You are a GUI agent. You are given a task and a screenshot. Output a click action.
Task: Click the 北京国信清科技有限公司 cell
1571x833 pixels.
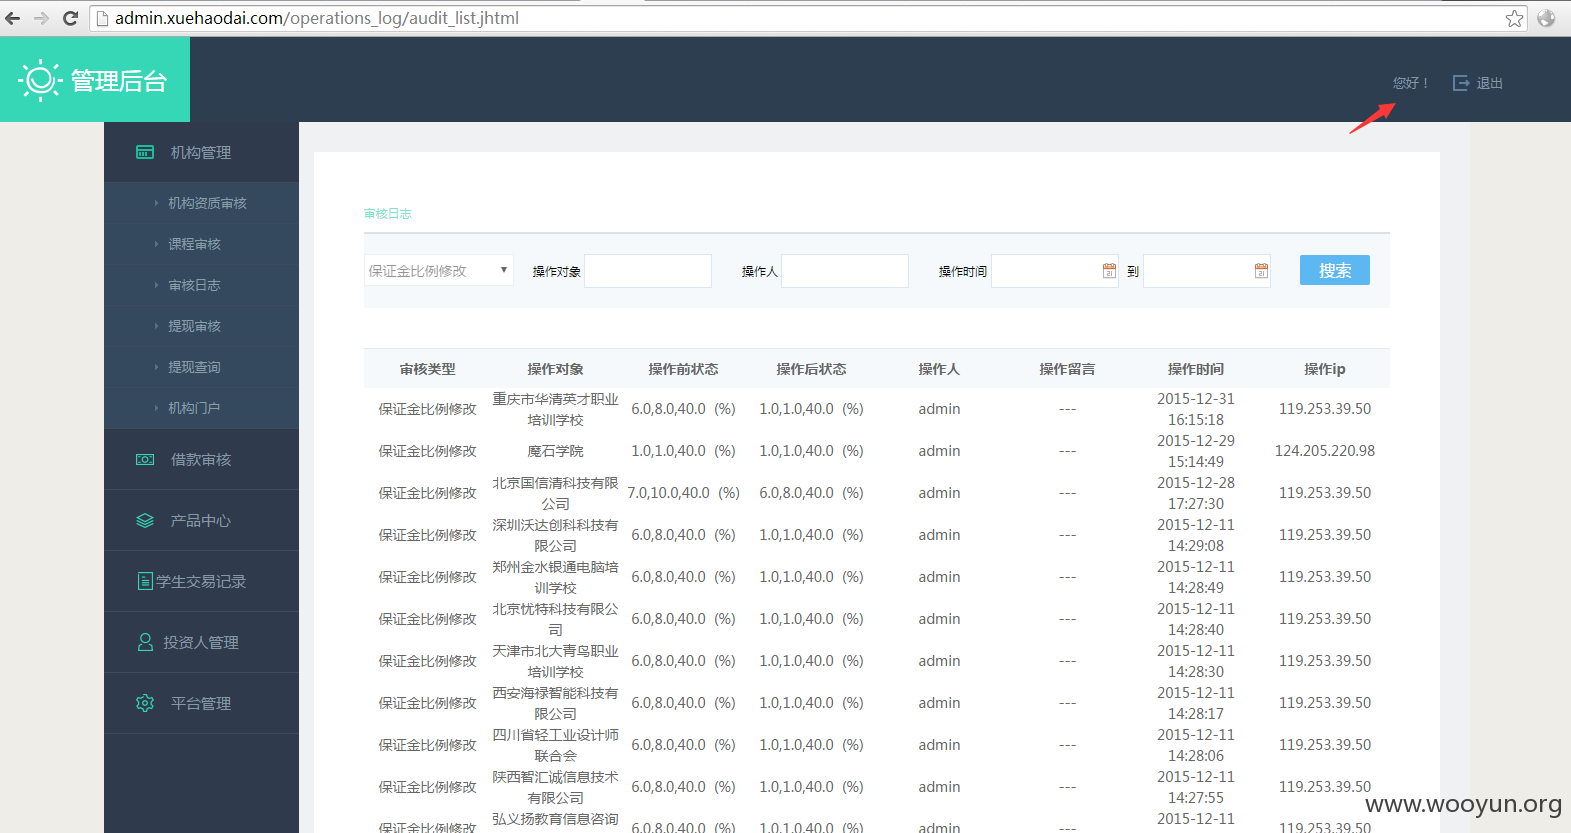pos(556,493)
